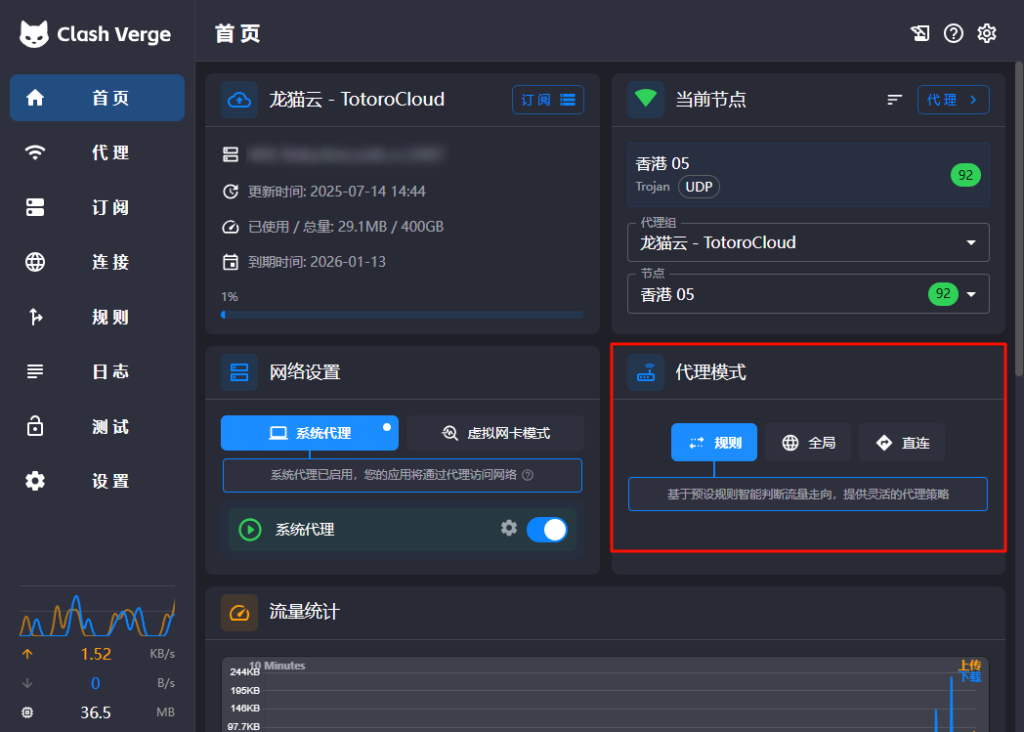
Task: Open the 日志 page via its icon
Action: coord(34,372)
